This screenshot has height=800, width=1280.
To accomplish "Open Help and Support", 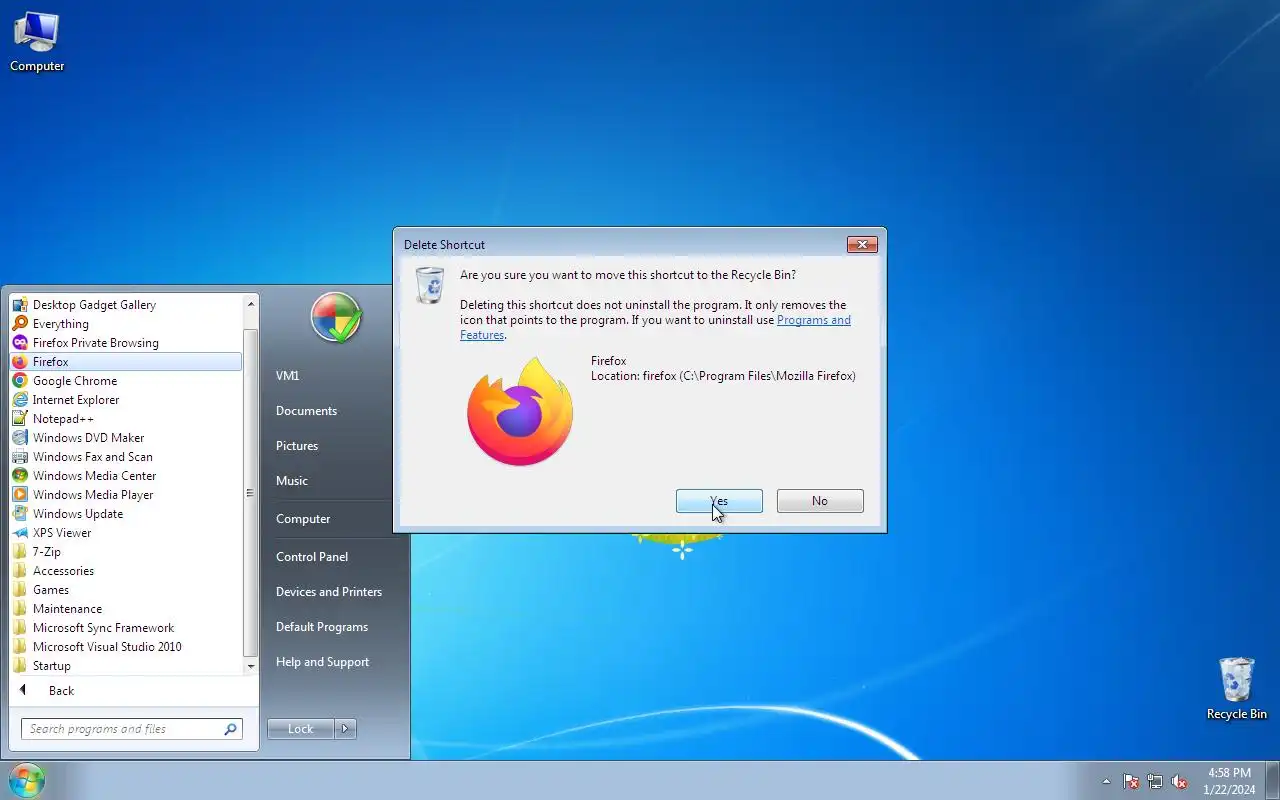I will 322,662.
